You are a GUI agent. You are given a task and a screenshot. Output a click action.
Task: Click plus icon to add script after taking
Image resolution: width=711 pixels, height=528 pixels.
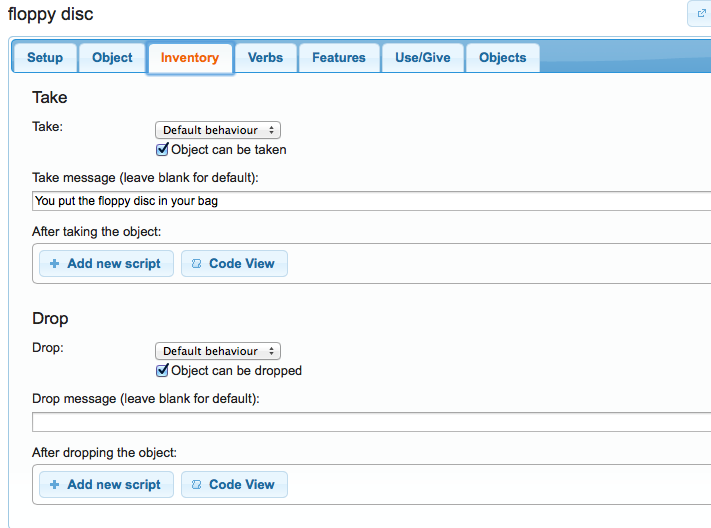click(54, 264)
